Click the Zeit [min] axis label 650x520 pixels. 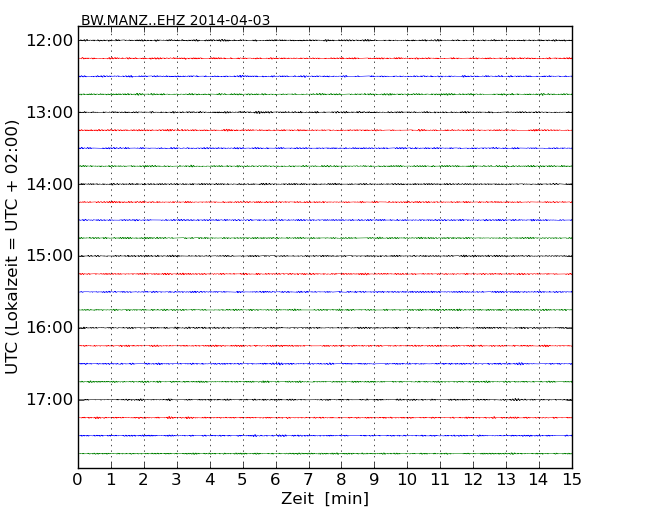[x=325, y=498]
